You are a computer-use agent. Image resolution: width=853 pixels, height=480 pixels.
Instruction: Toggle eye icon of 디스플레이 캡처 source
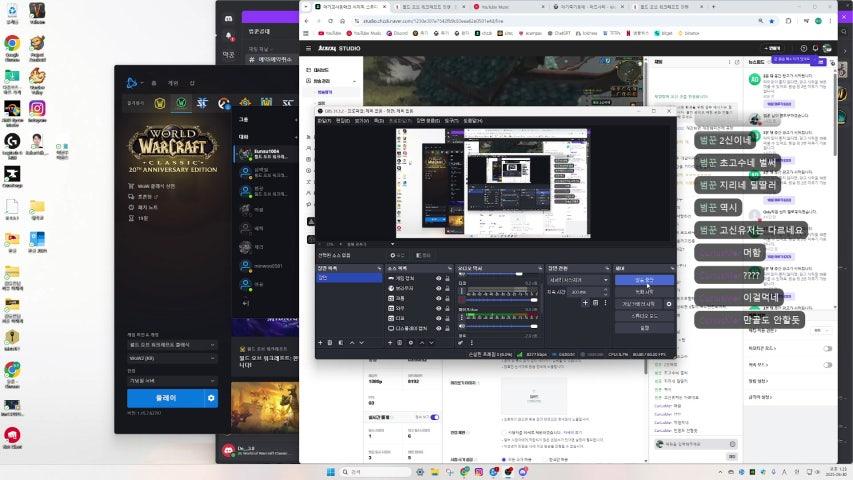(x=438, y=329)
